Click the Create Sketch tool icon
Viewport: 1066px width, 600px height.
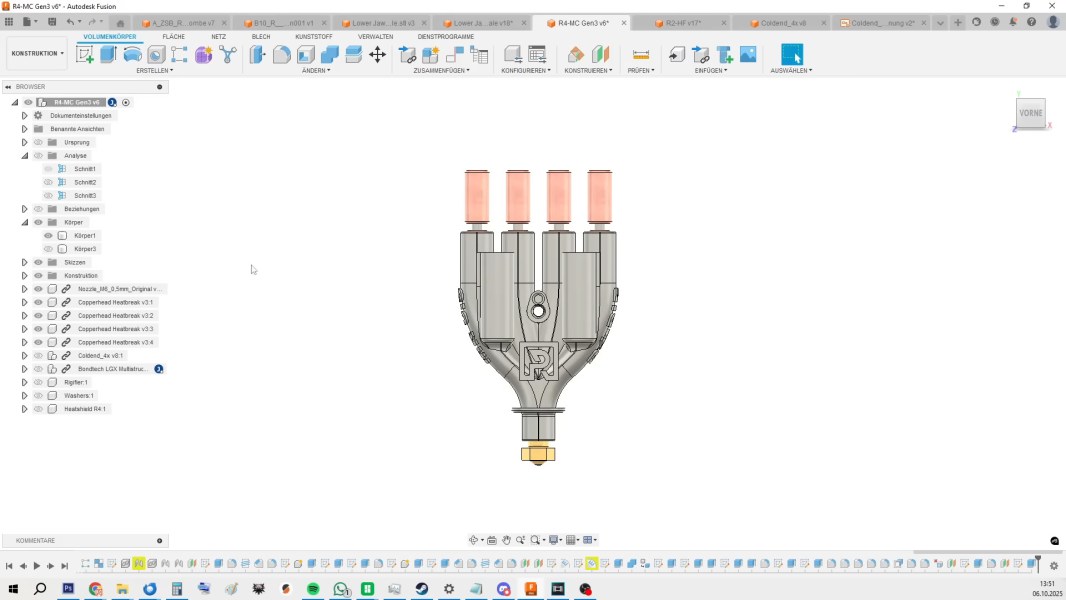pos(85,55)
